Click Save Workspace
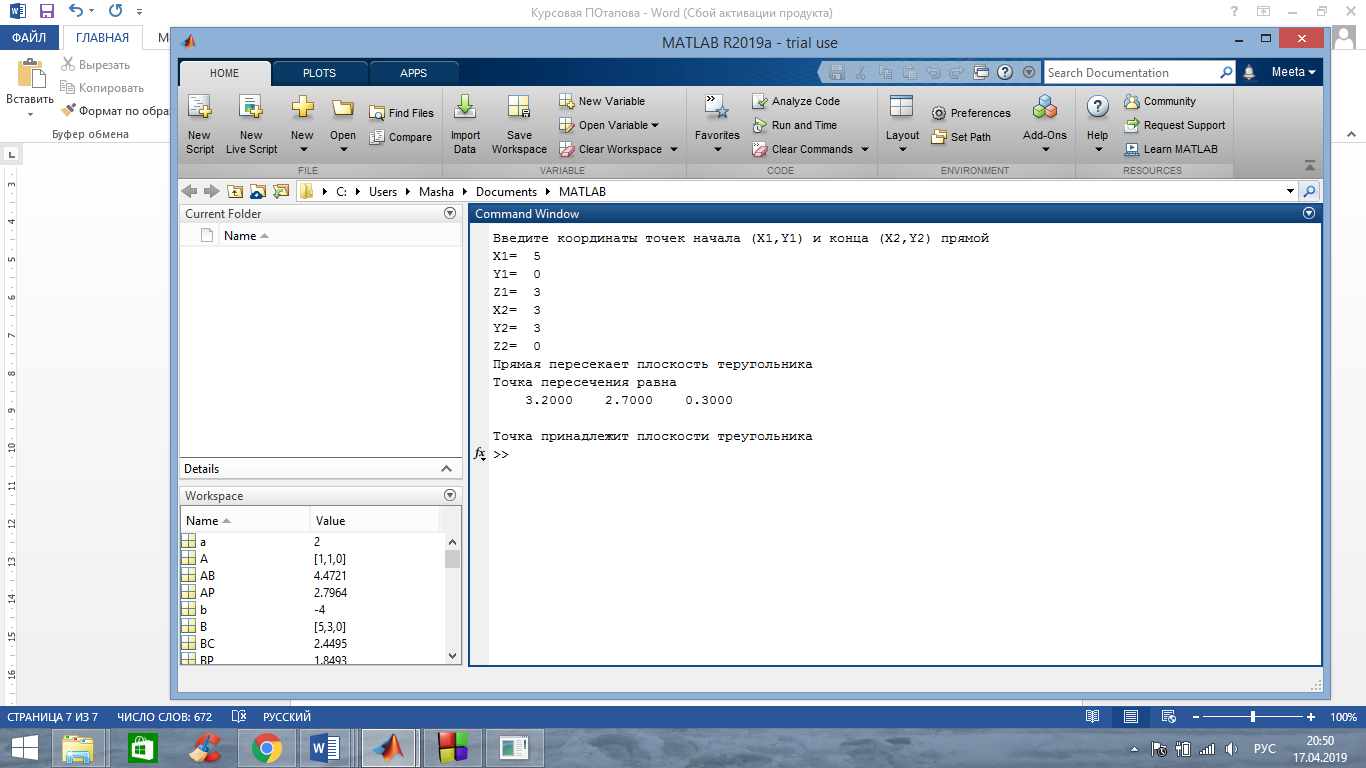This screenshot has width=1366, height=768. coord(519,124)
